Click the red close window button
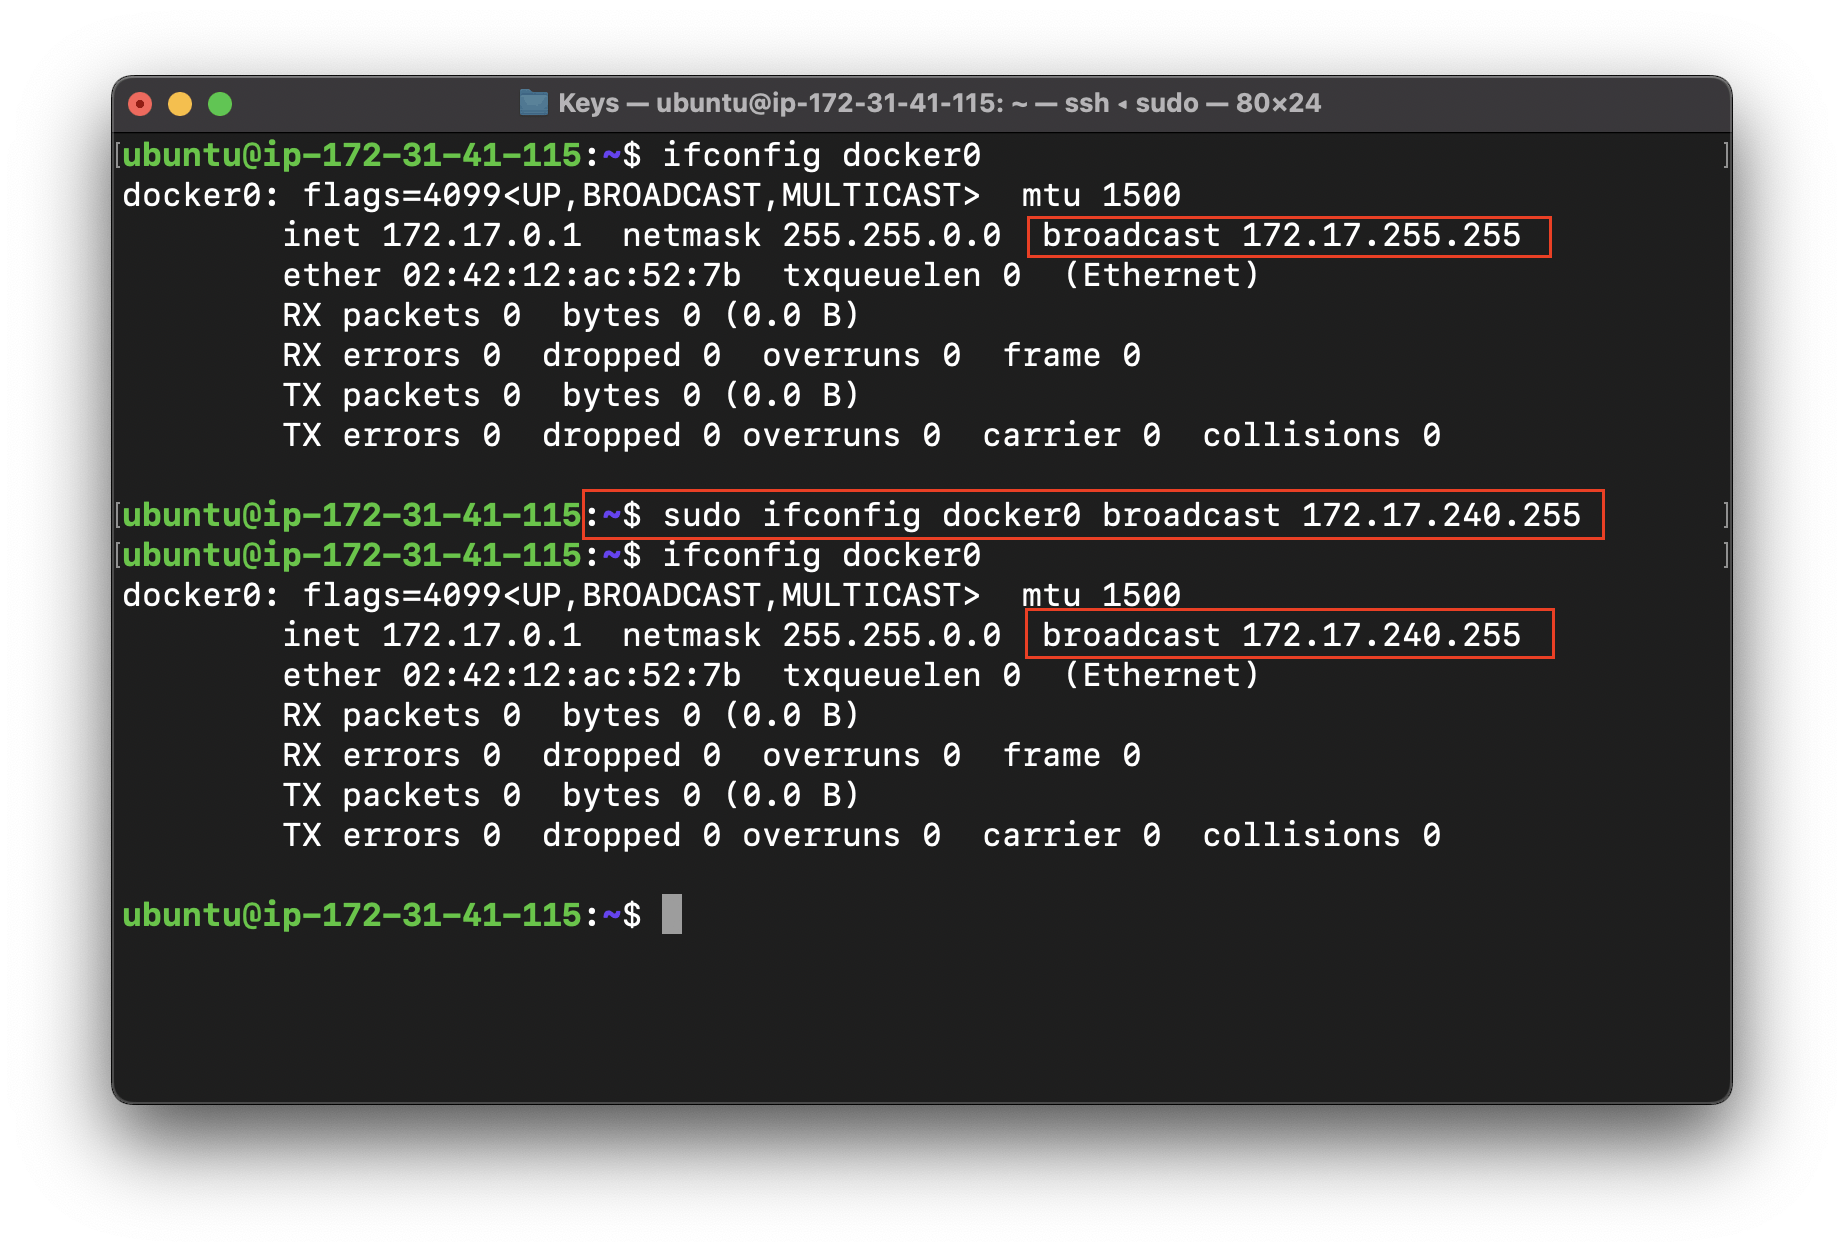This screenshot has height=1252, width=1844. click(x=140, y=104)
